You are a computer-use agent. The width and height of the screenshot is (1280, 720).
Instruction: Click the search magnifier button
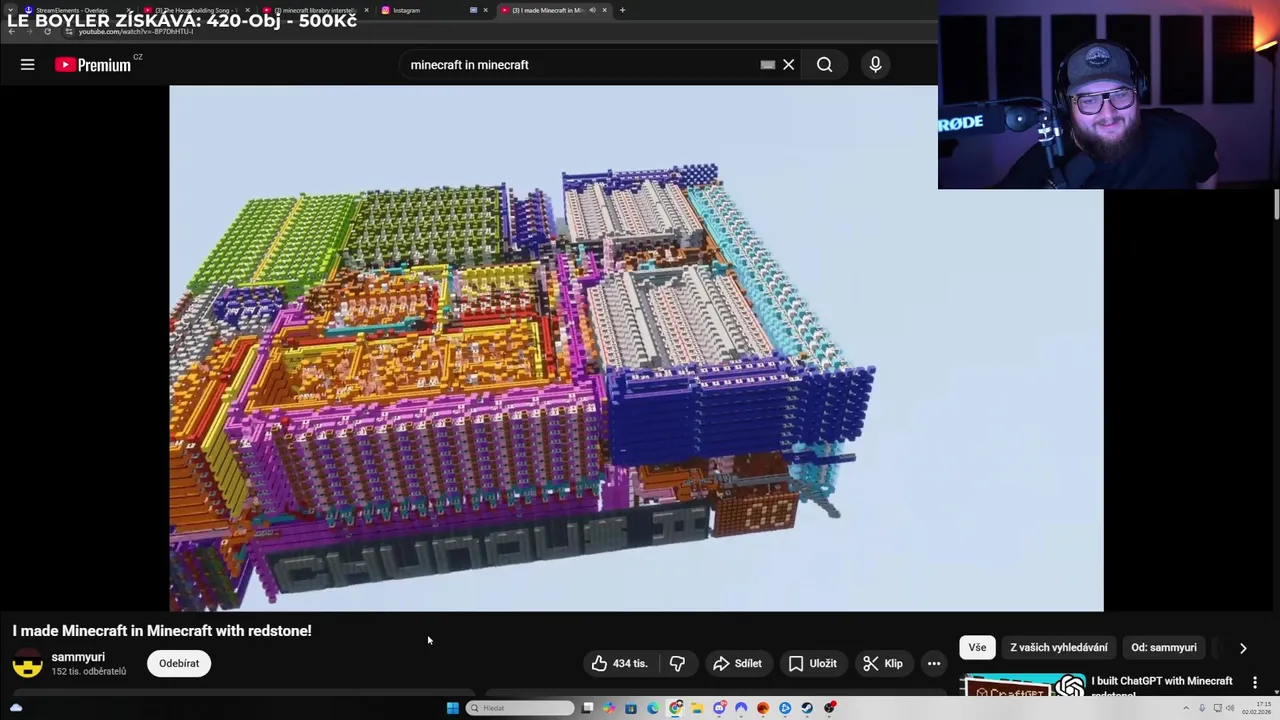824,65
